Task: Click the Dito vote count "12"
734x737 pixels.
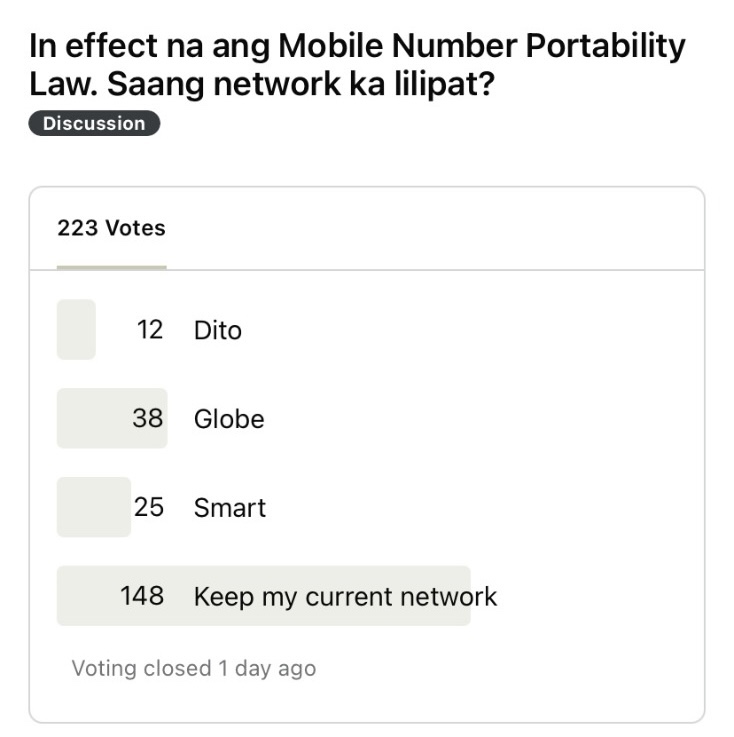Action: pyautogui.click(x=150, y=330)
